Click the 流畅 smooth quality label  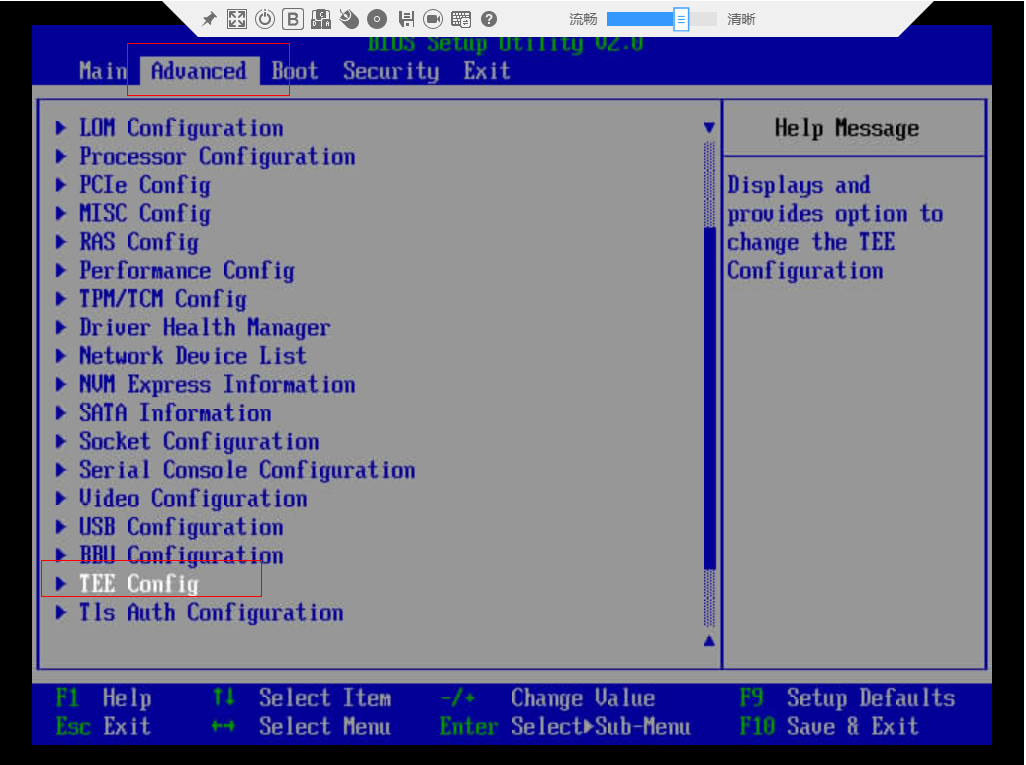583,19
